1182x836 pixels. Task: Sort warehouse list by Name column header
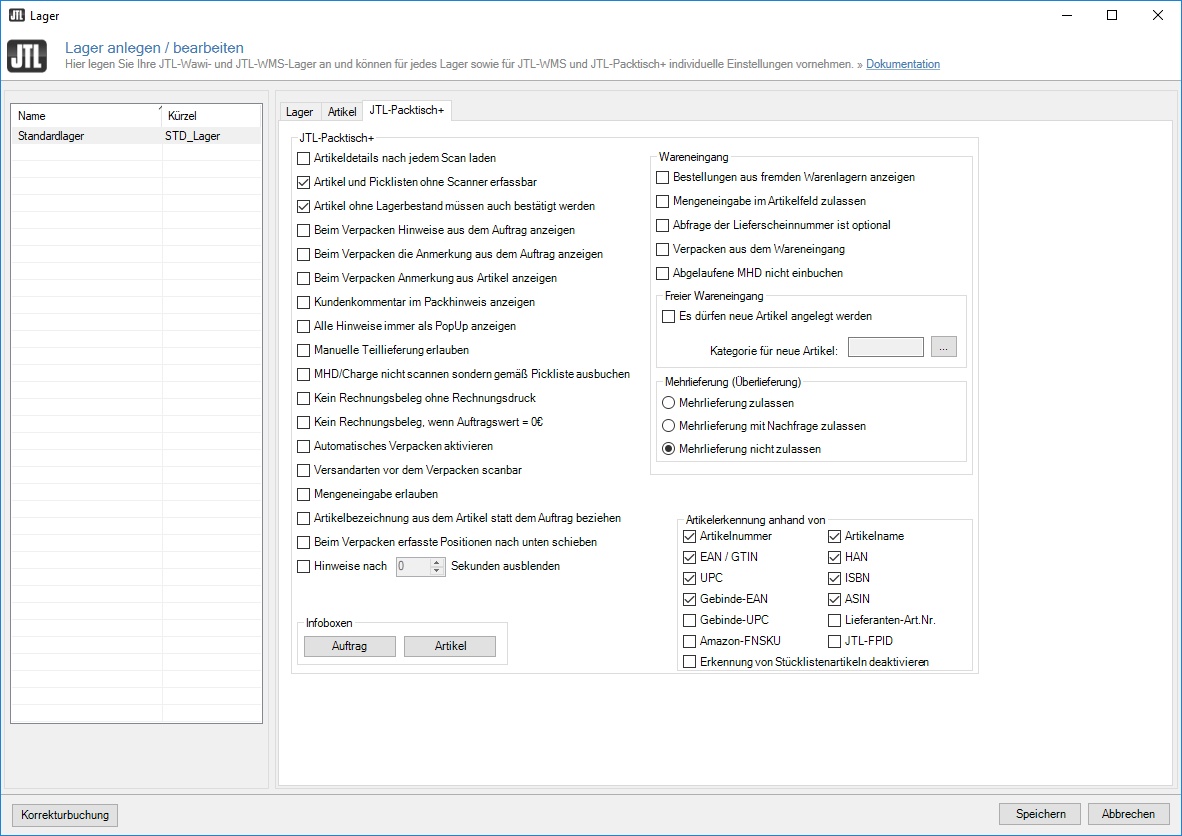[x=85, y=116]
